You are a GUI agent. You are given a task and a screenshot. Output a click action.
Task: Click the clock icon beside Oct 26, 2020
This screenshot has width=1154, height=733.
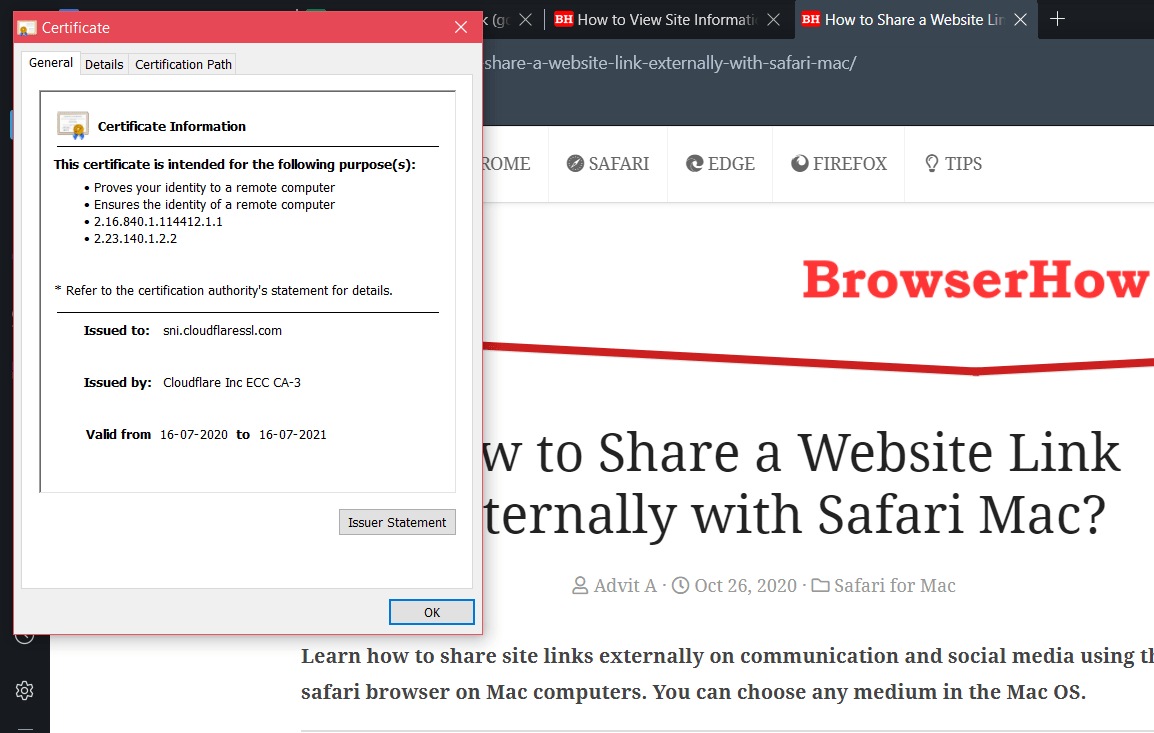(681, 586)
